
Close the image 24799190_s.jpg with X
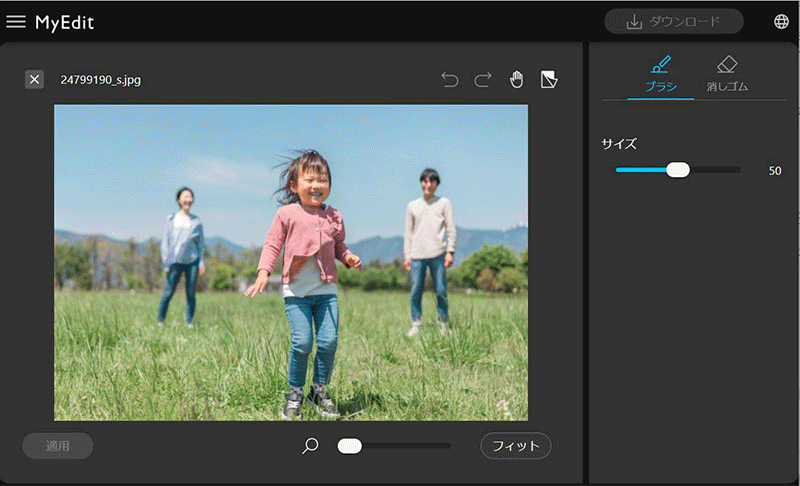click(34, 79)
